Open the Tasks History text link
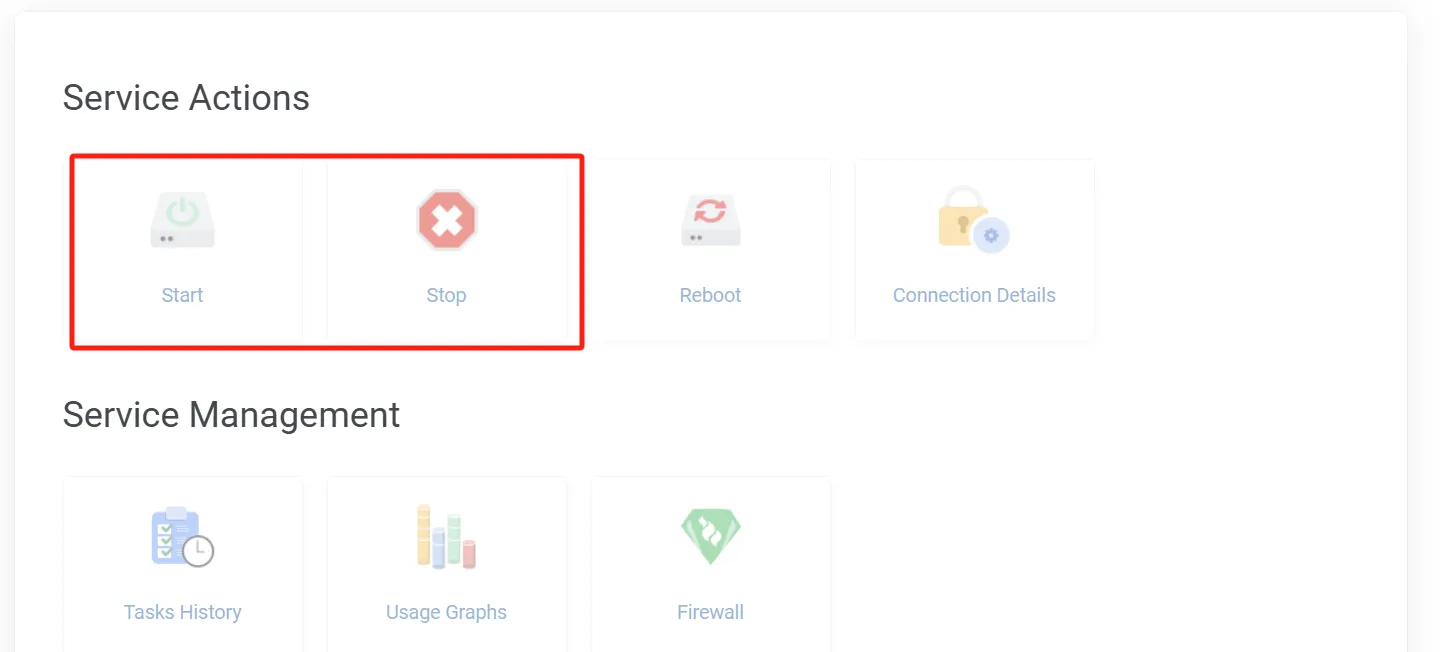Screen dimensions: 1447x652 182,612
